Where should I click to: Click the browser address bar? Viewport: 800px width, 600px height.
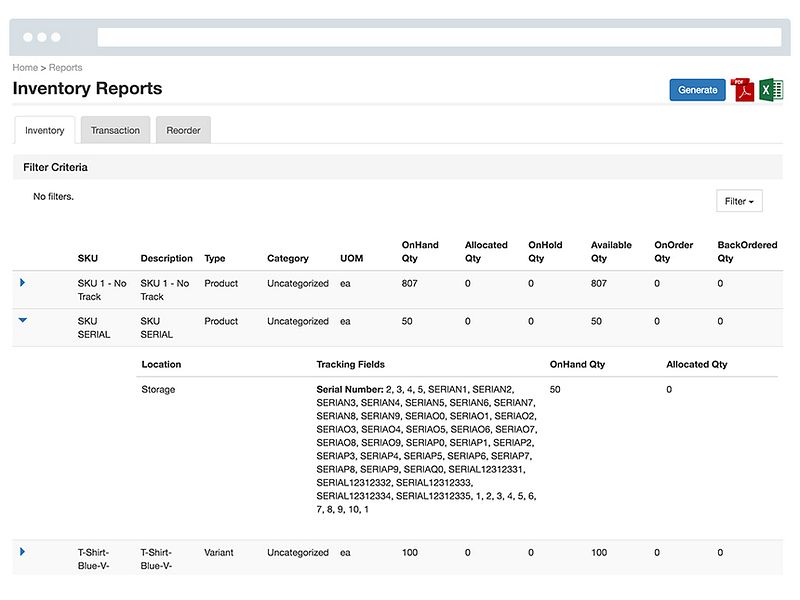pyautogui.click(x=439, y=37)
